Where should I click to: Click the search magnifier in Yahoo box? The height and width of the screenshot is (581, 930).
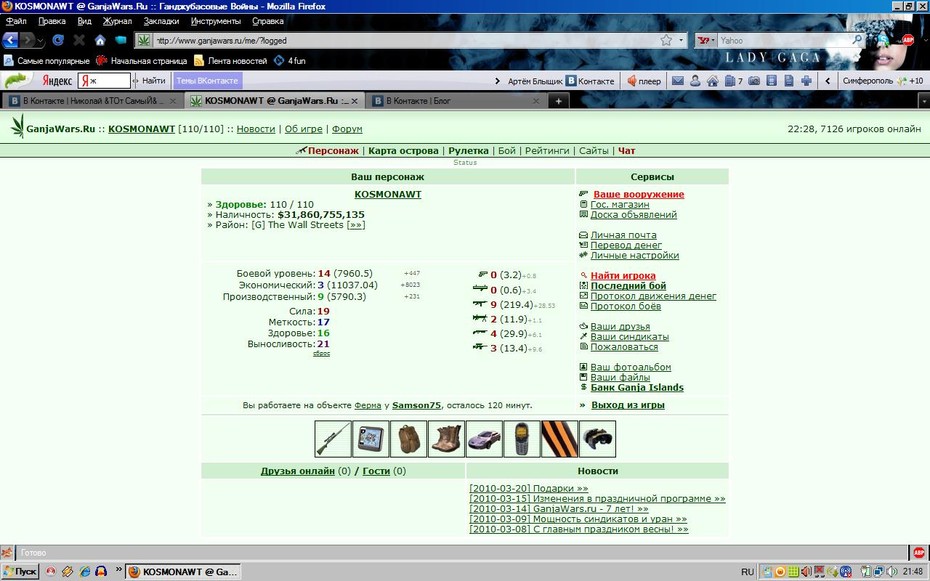pyautogui.click(x=857, y=40)
